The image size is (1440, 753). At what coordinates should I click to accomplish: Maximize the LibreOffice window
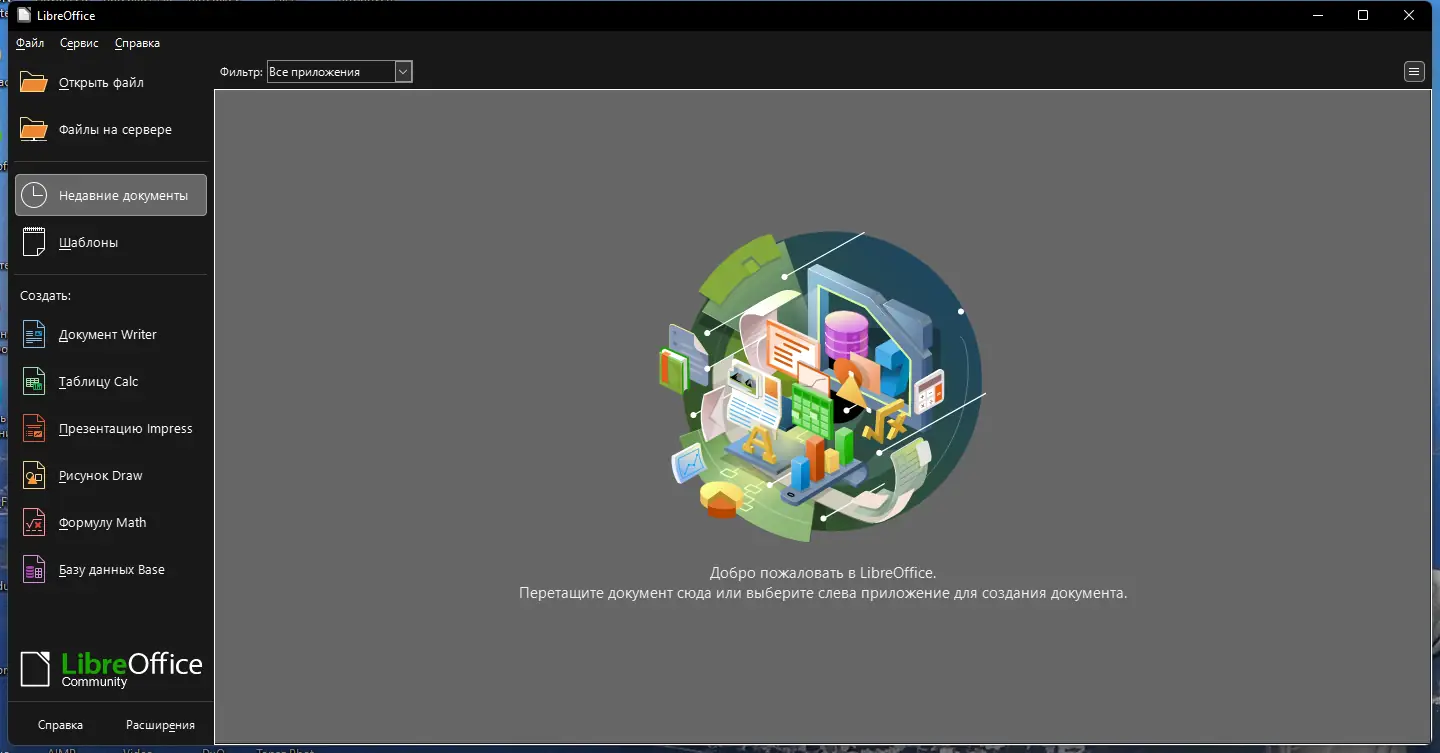pos(1363,15)
